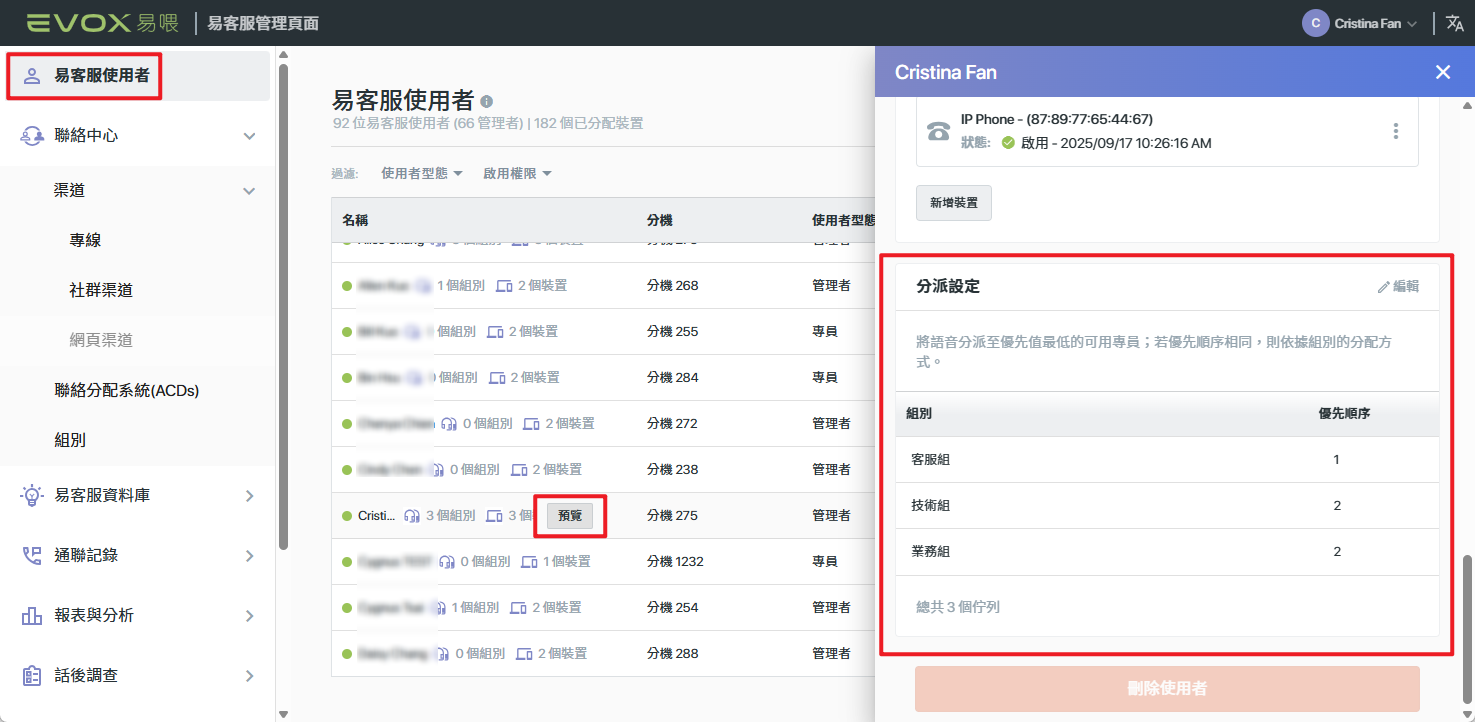Image resolution: width=1475 pixels, height=722 pixels.
Task: Click the sidebar scroll down arrow
Action: pyautogui.click(x=283, y=714)
